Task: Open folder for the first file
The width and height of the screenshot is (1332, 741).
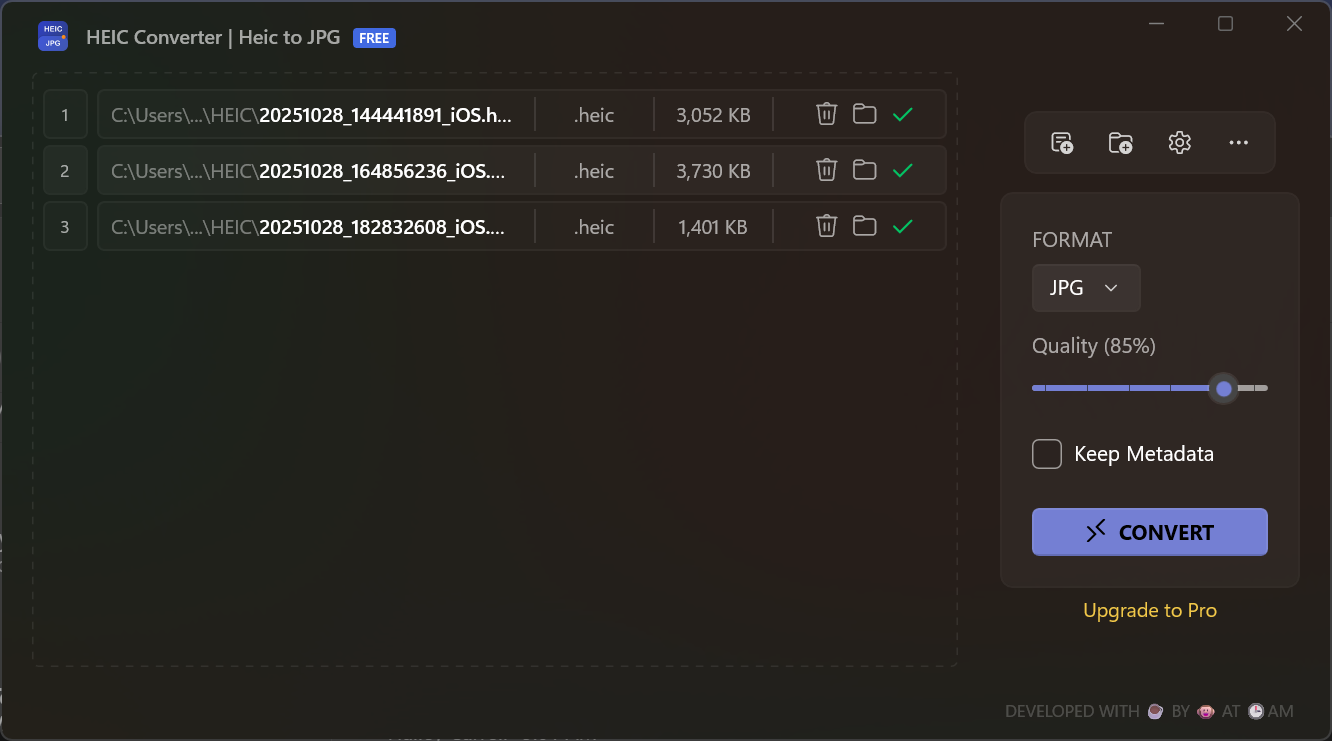Action: pyautogui.click(x=864, y=115)
